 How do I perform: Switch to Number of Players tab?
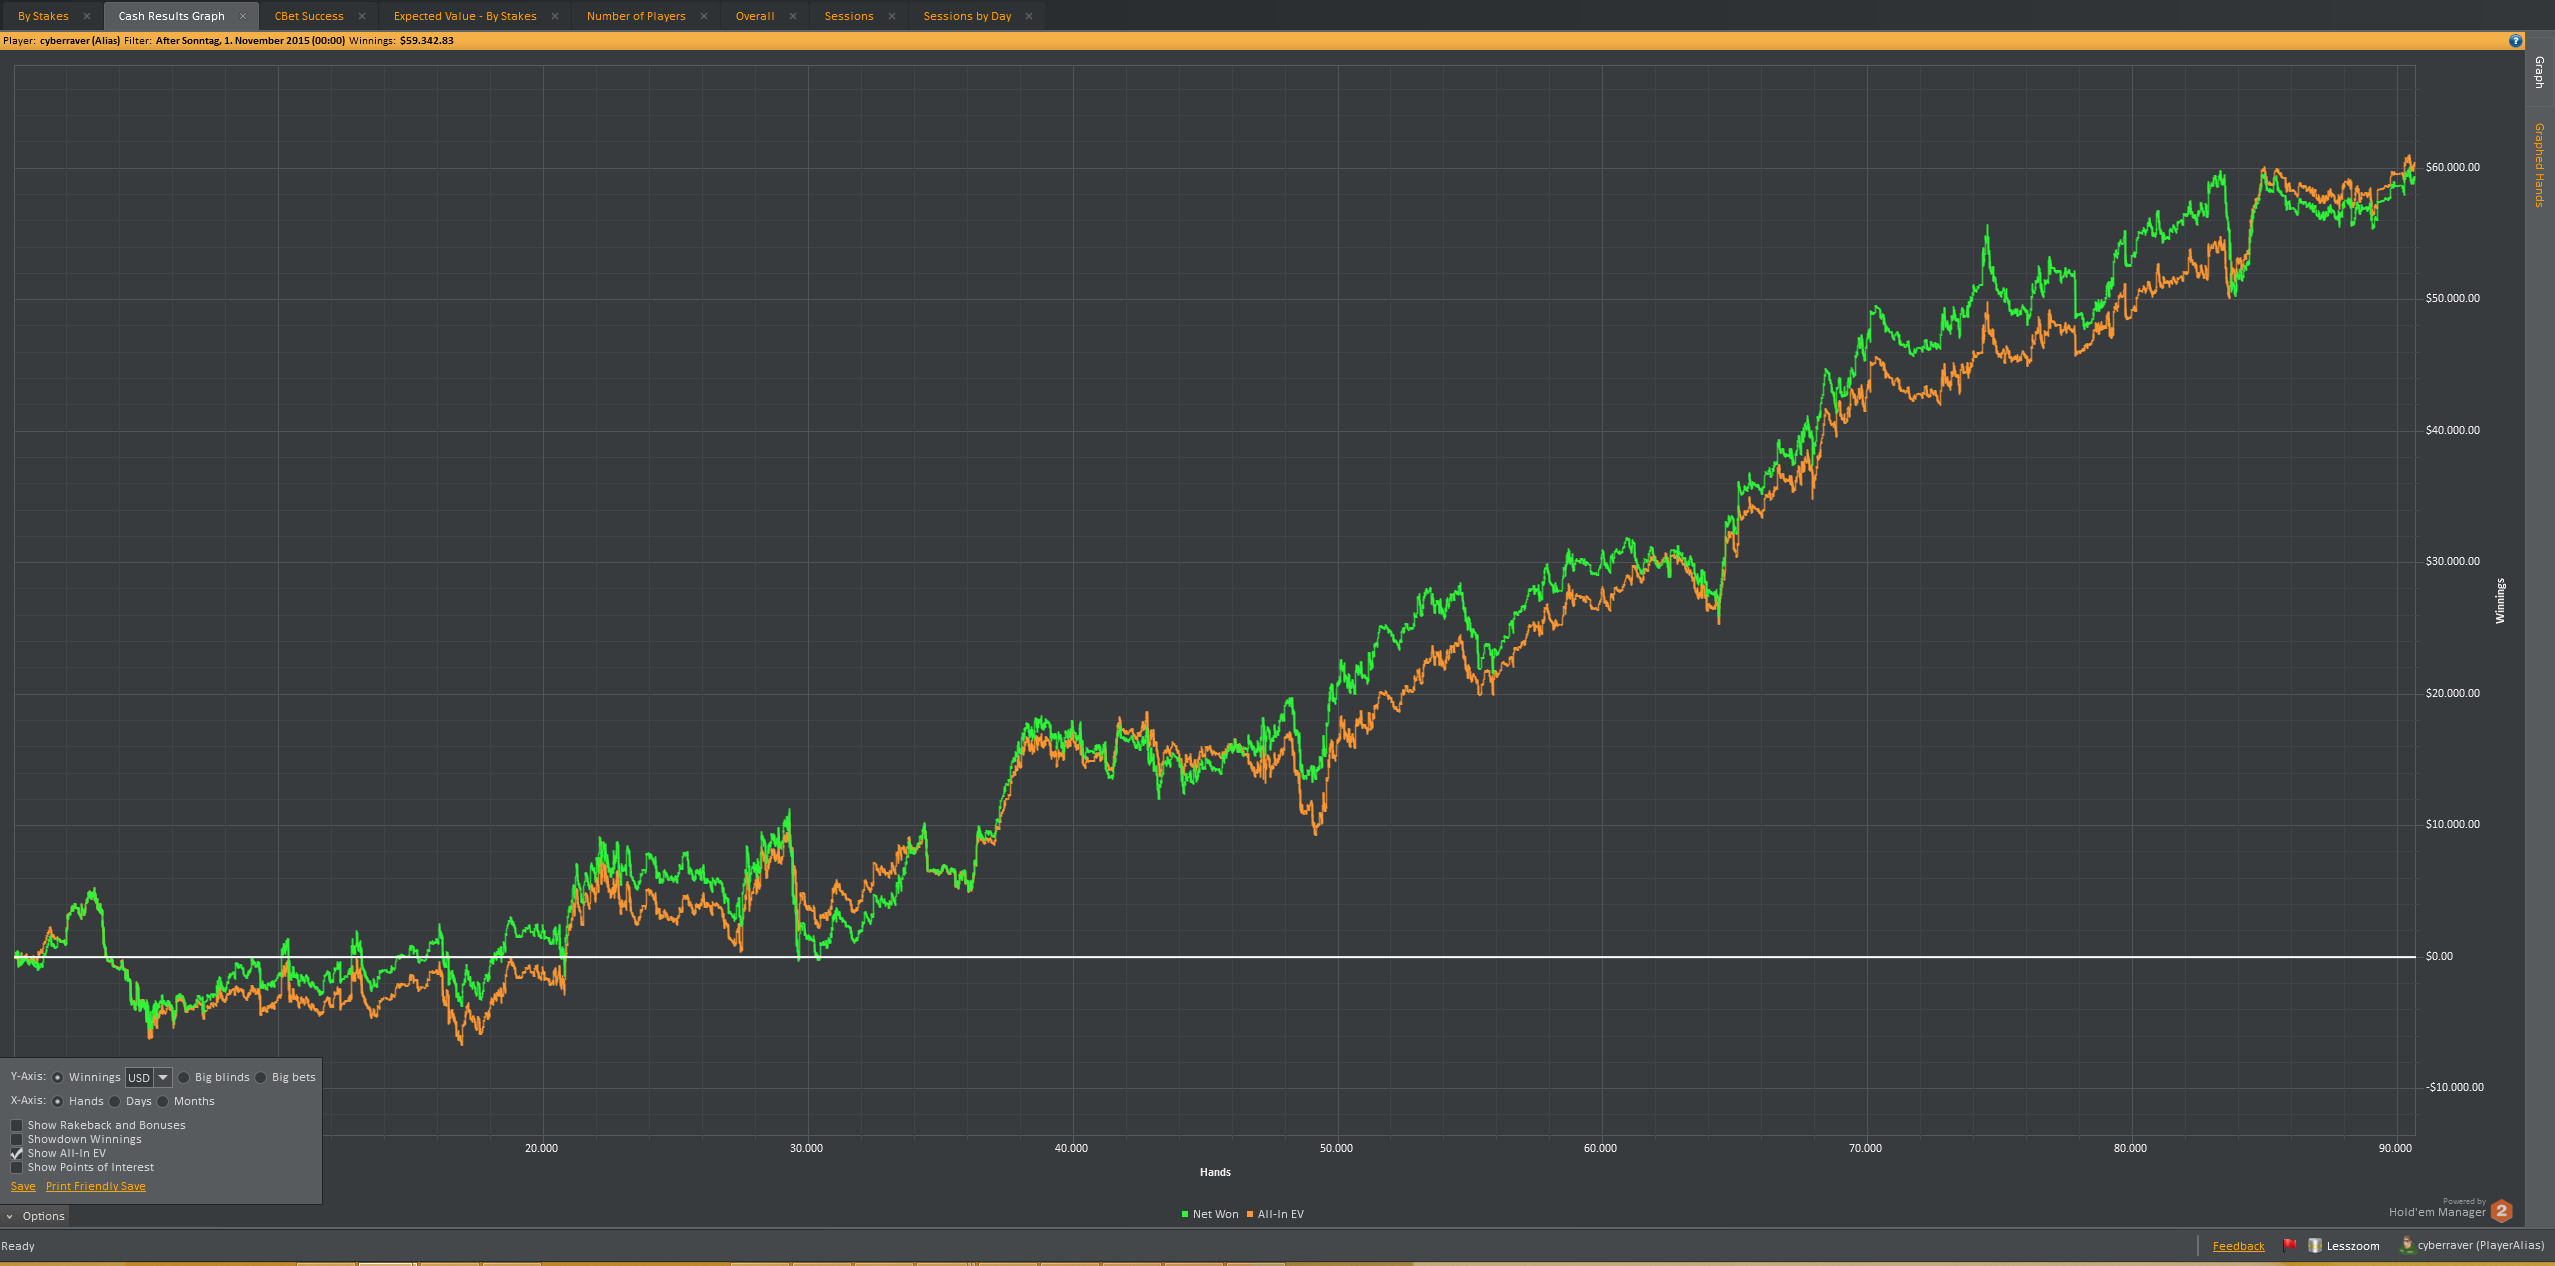(x=636, y=16)
